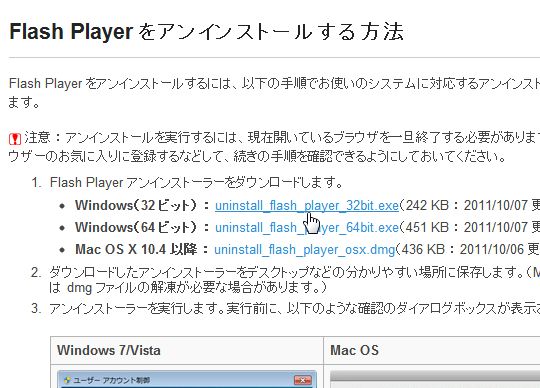Click the step 2 text about saving the uninstaller
Viewport: 540px width, 388px height.
pyautogui.click(x=294, y=280)
